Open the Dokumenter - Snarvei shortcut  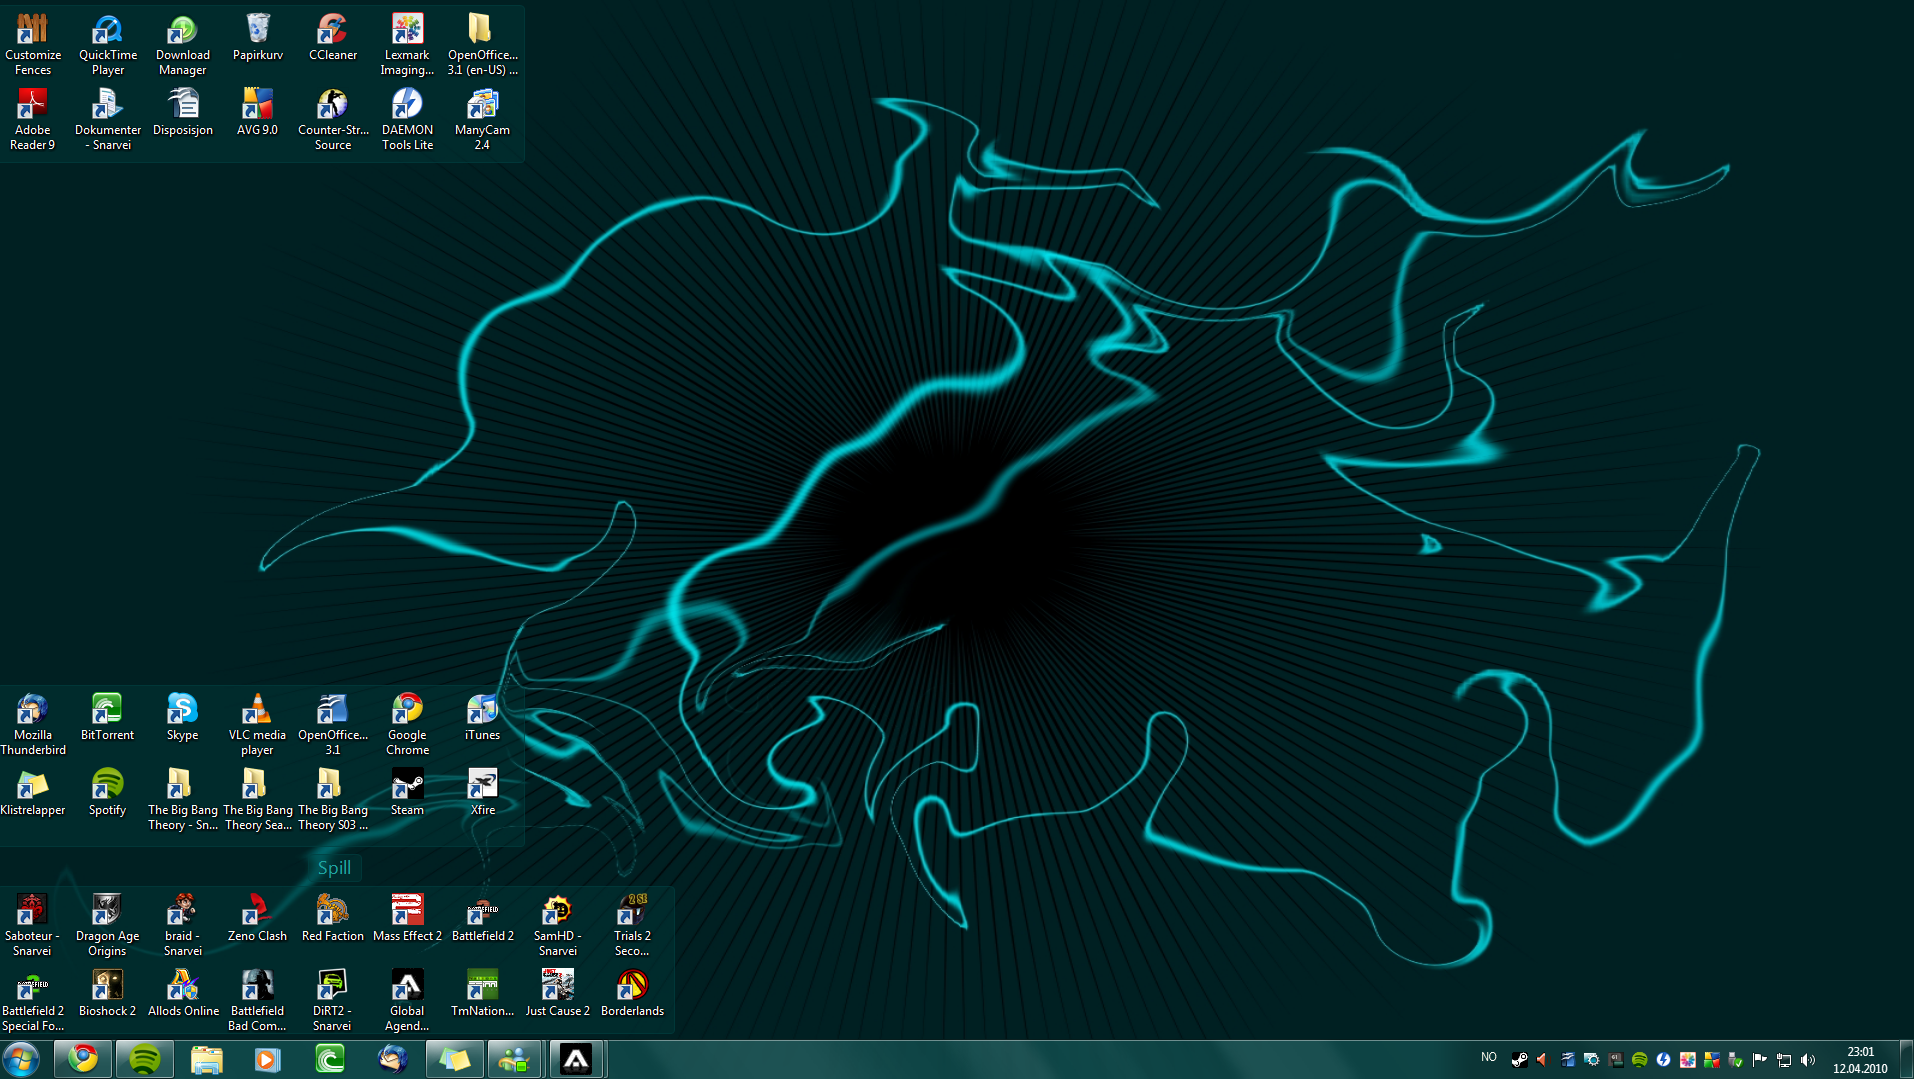(108, 120)
